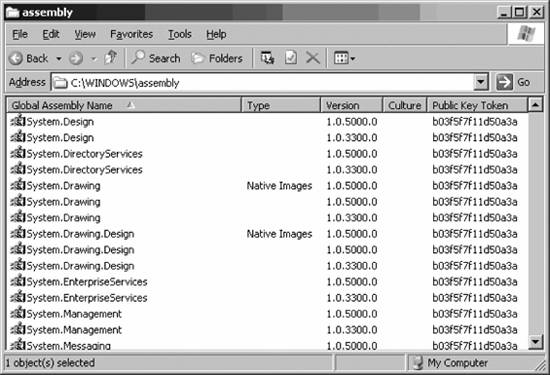Viewport: 550px width, 375px height.
Task: Click the Native Images System.Drawing.Design row icon
Action: pyautogui.click(x=18, y=233)
